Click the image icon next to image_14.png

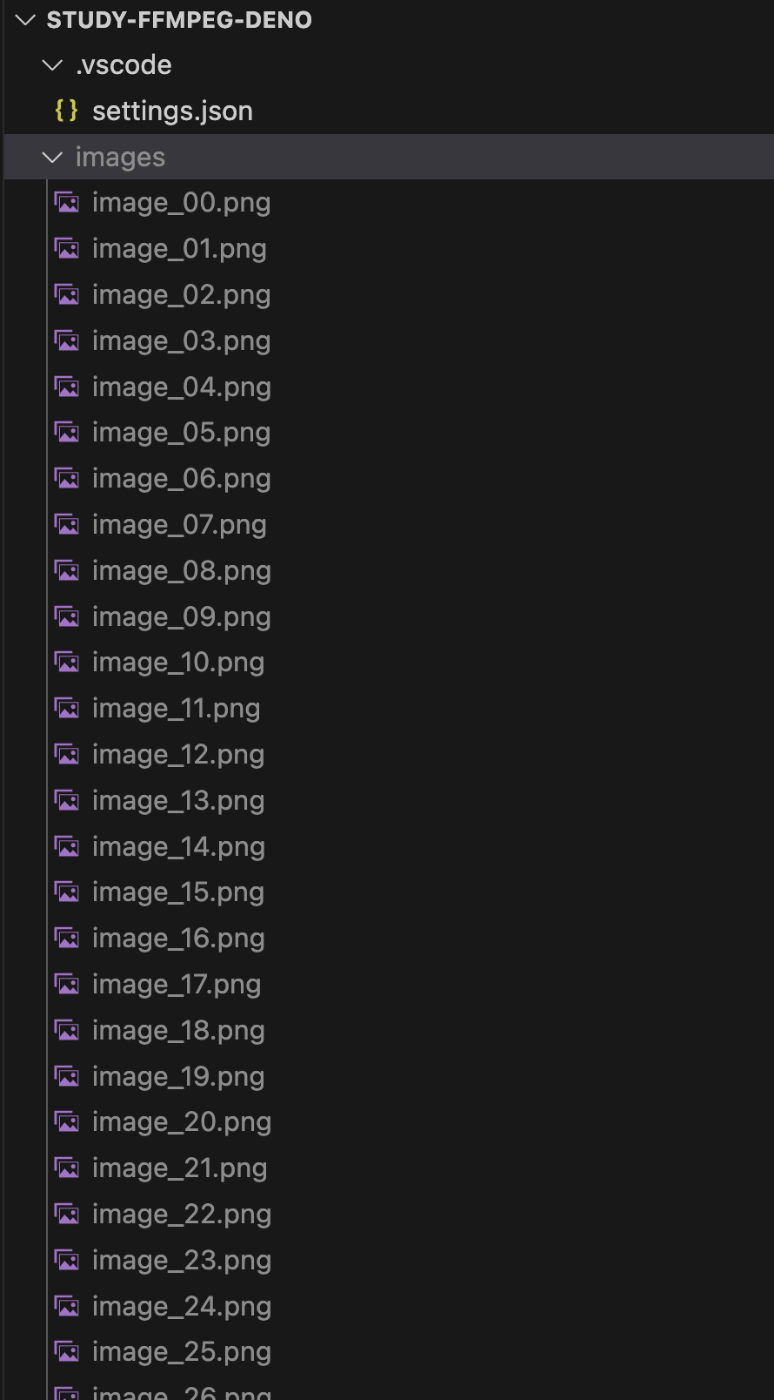pyautogui.click(x=67, y=846)
